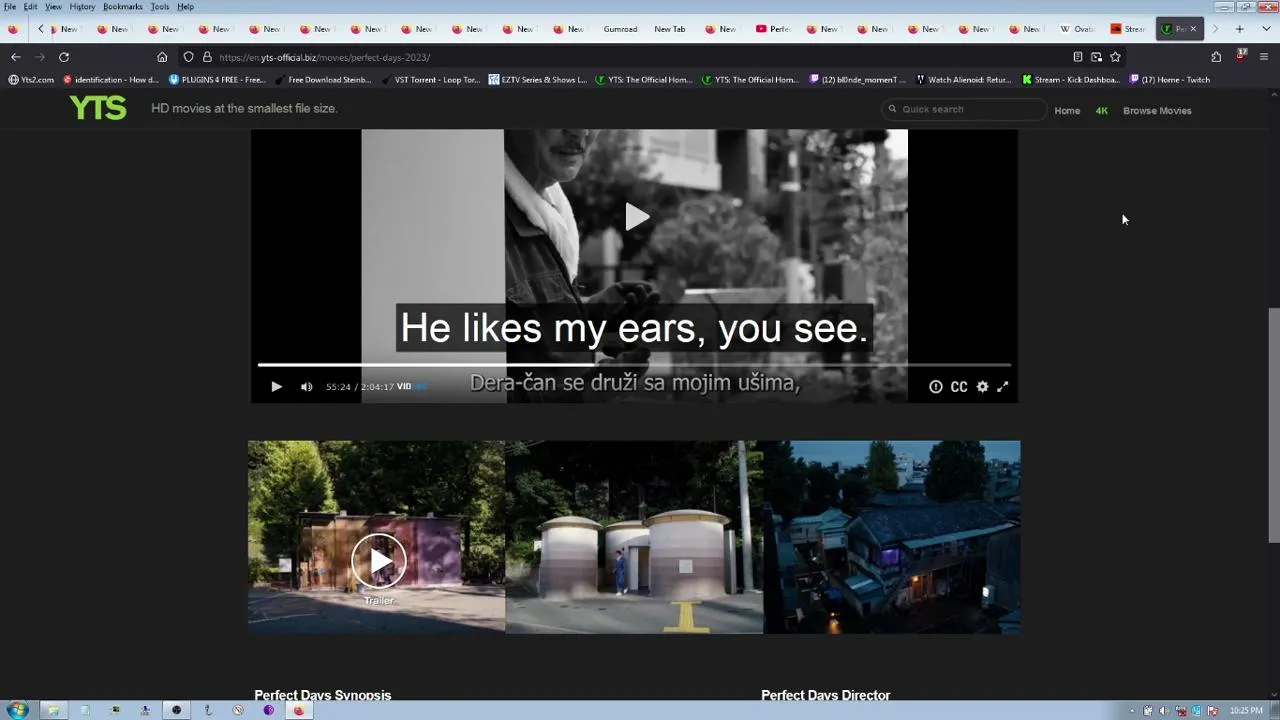Play the Perfect Days trailer thumbnail
The height and width of the screenshot is (720, 1280).
point(378,560)
